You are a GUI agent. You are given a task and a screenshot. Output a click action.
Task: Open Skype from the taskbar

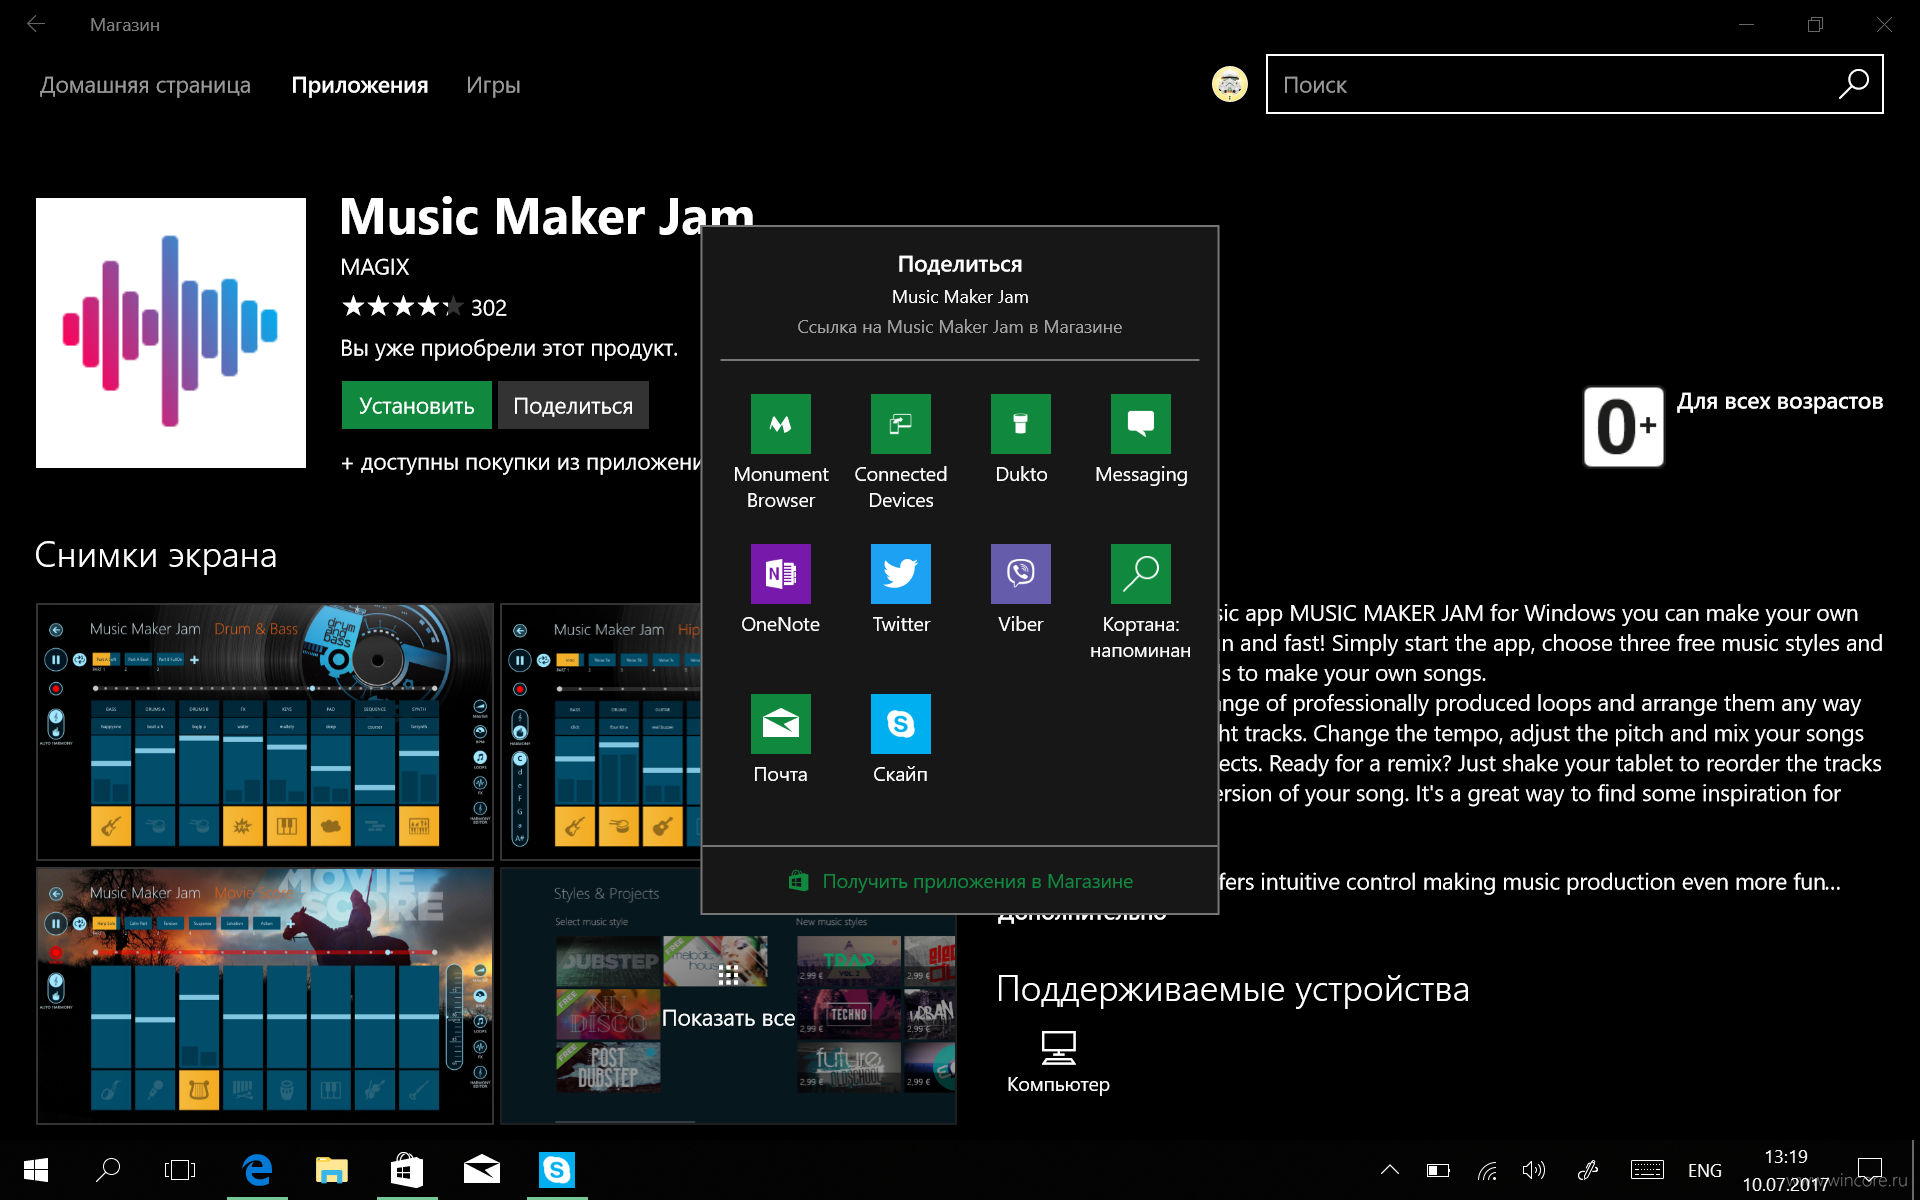557,1170
